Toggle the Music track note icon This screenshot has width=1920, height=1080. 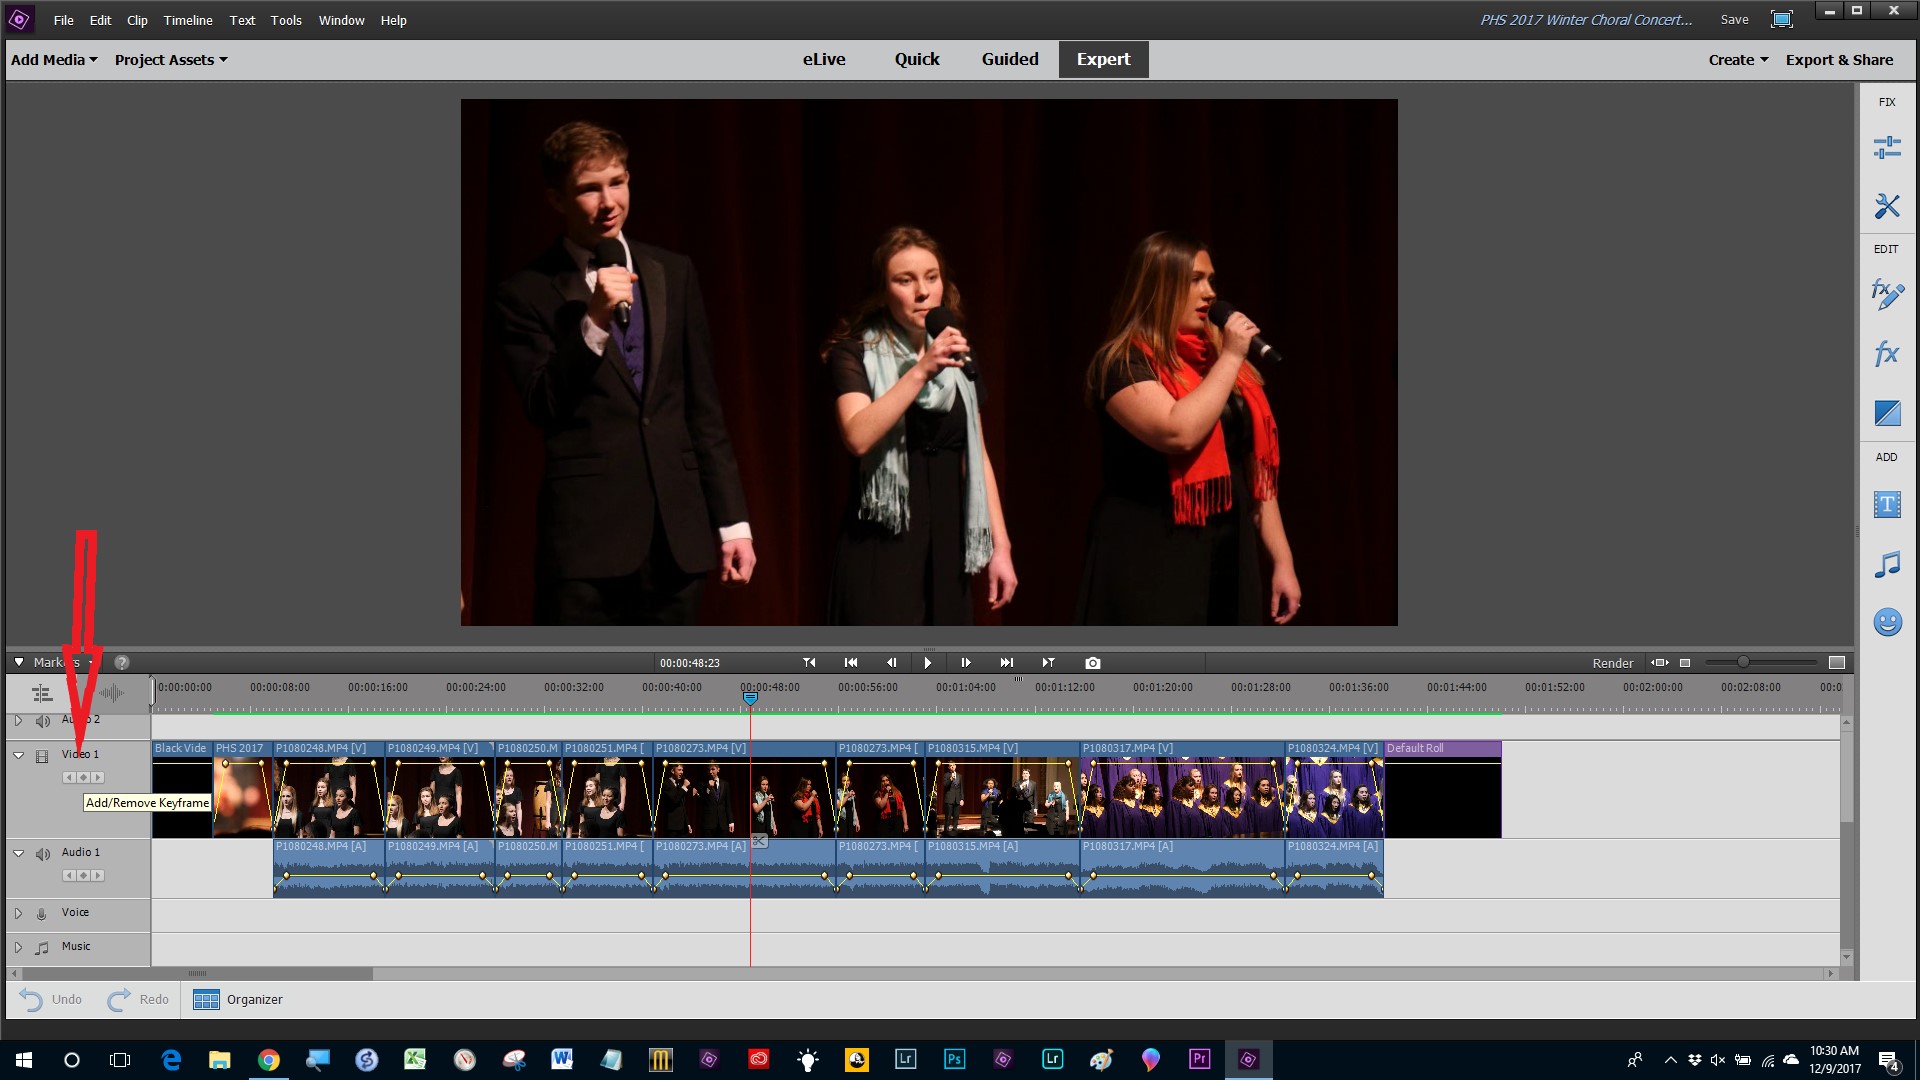[x=42, y=947]
